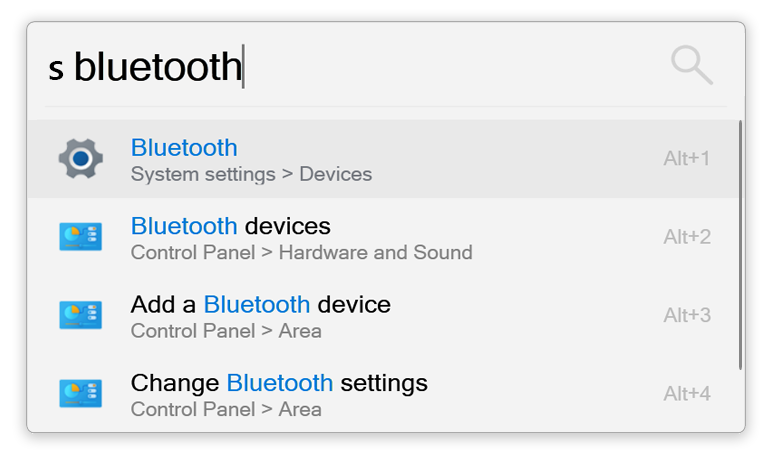
Task: Click the System settings > Devices subtitle
Action: [x=251, y=174]
